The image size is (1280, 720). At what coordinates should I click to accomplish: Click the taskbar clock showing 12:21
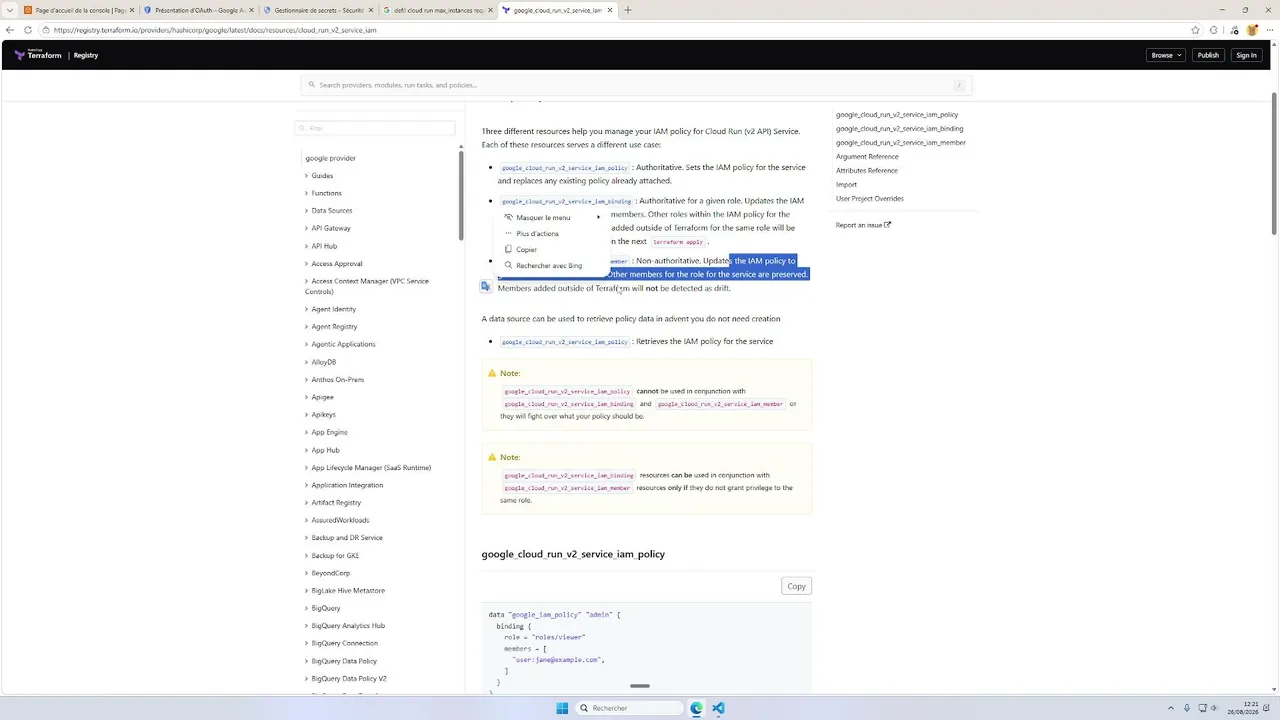(x=1251, y=704)
